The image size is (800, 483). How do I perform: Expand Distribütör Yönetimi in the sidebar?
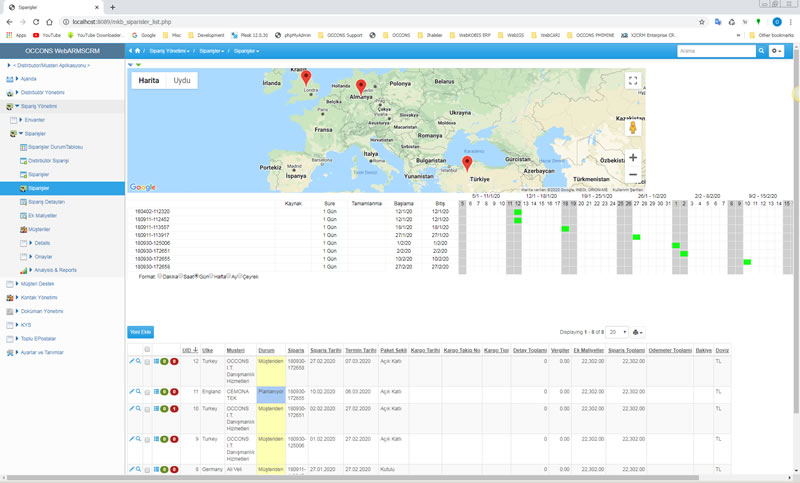click(x=17, y=92)
